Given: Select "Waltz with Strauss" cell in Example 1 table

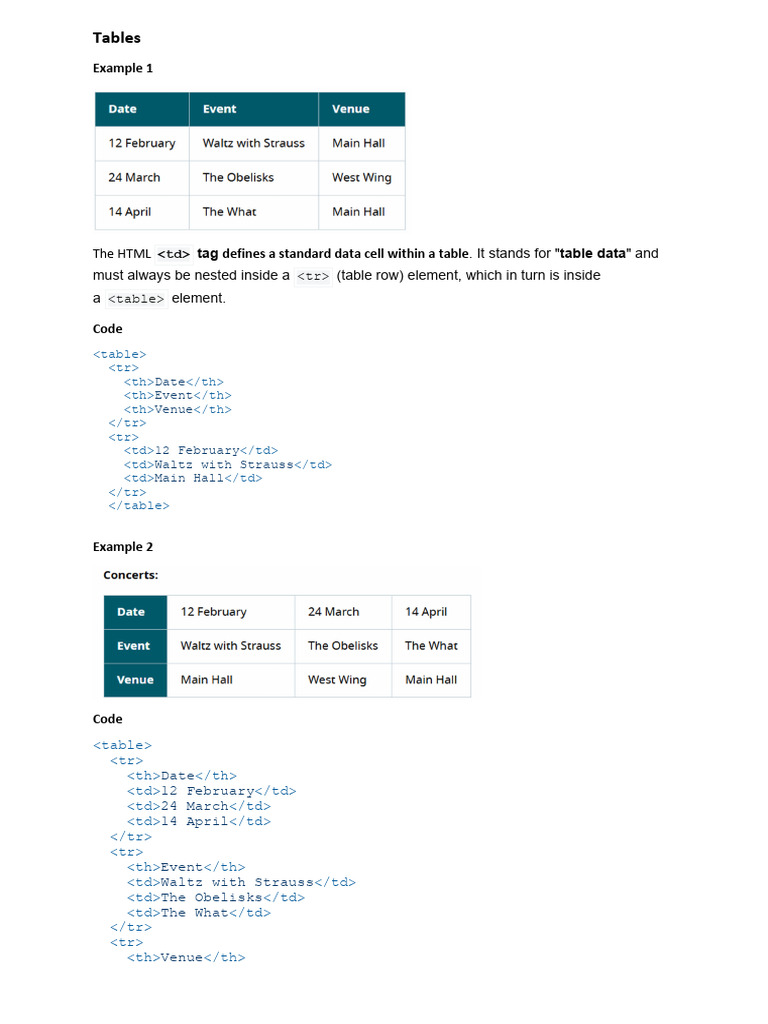Looking at the screenshot, I should point(253,143).
